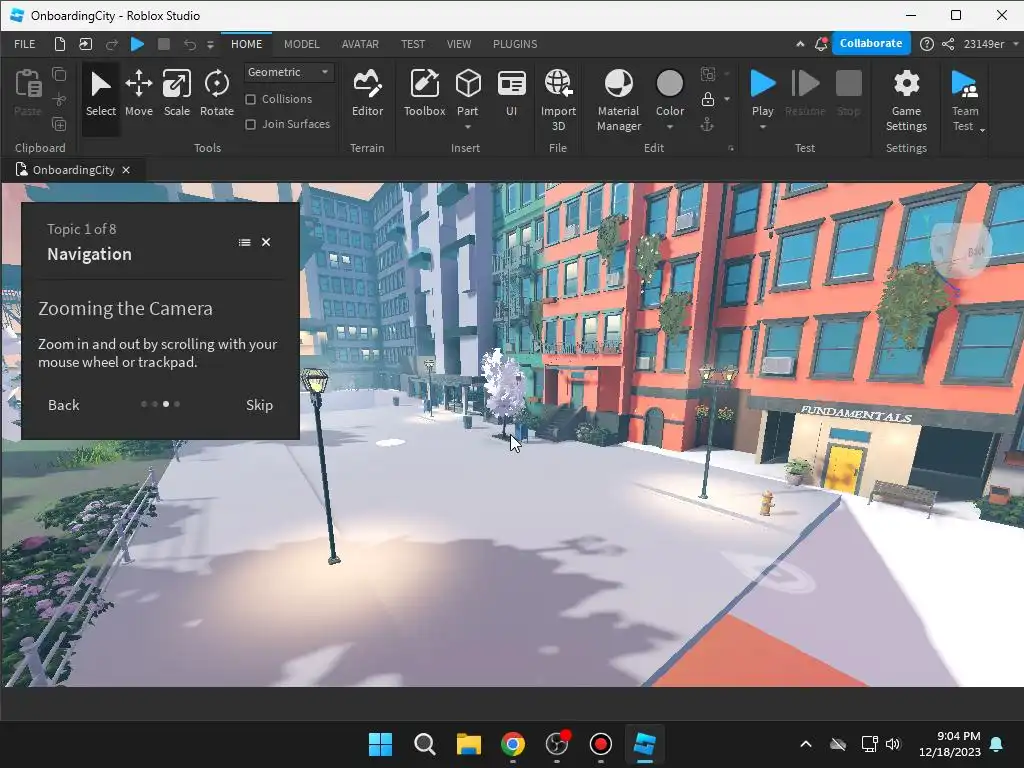The height and width of the screenshot is (768, 1024).
Task: Open Game Settings
Action: [x=906, y=99]
